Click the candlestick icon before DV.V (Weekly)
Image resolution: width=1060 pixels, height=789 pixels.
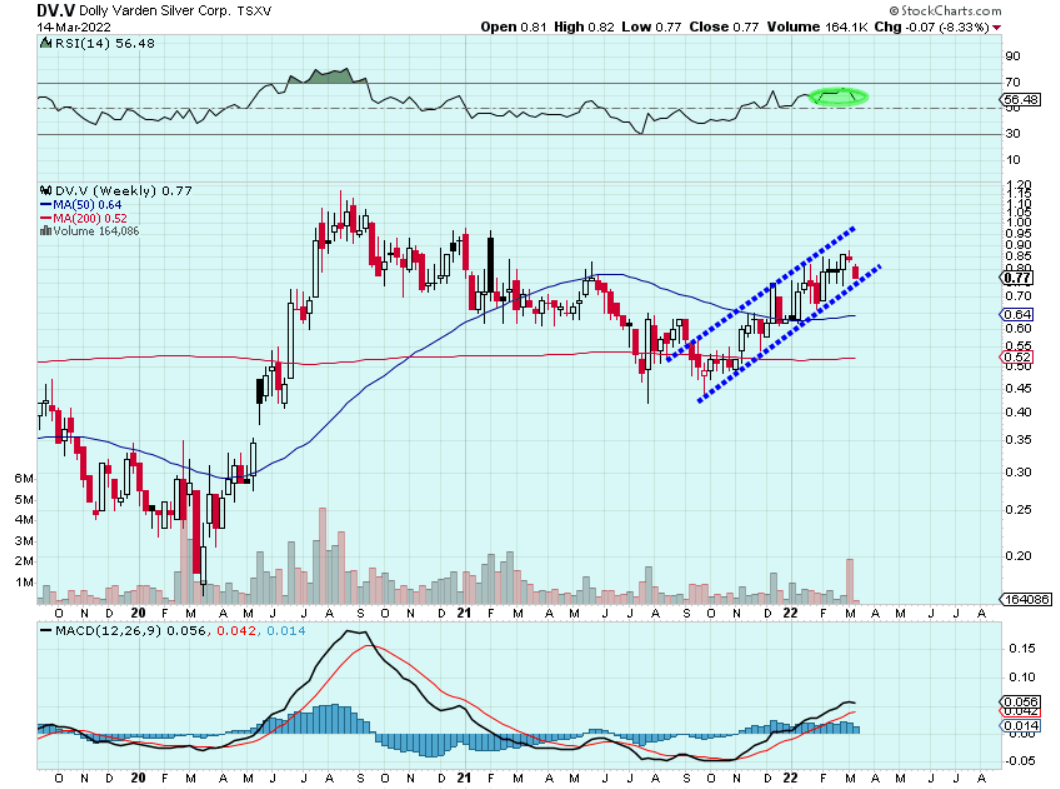click(46, 191)
